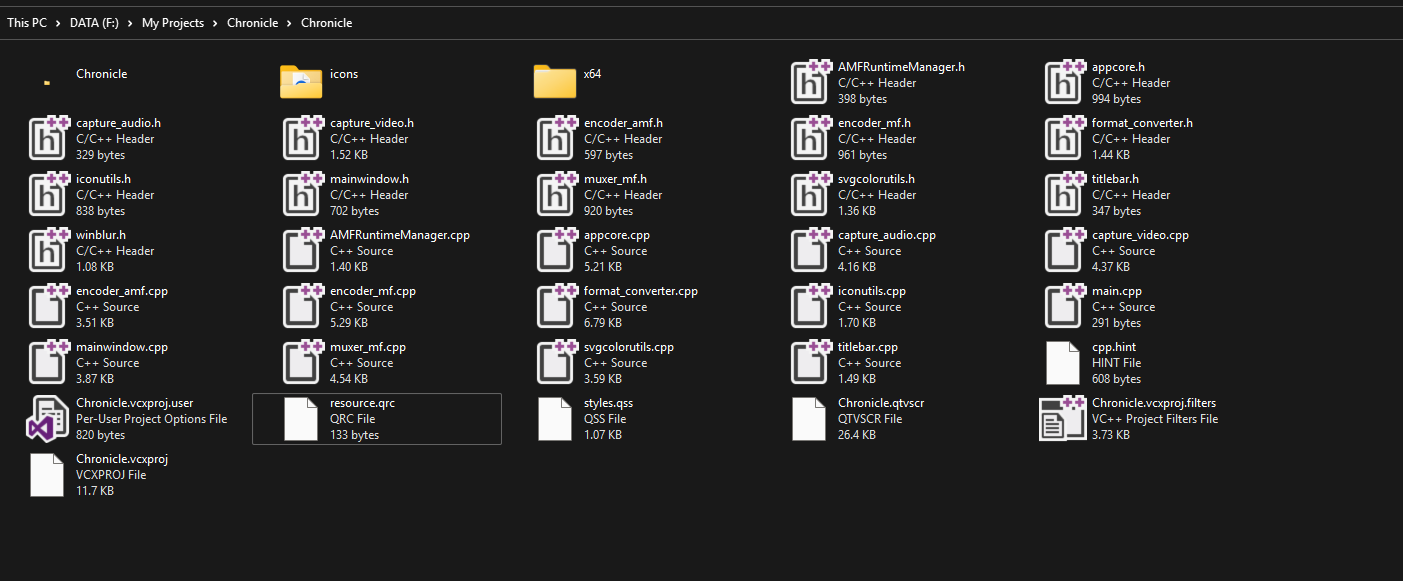Image resolution: width=1403 pixels, height=581 pixels.
Task: Expand the chevron after DATA (F:)
Action: (x=130, y=23)
